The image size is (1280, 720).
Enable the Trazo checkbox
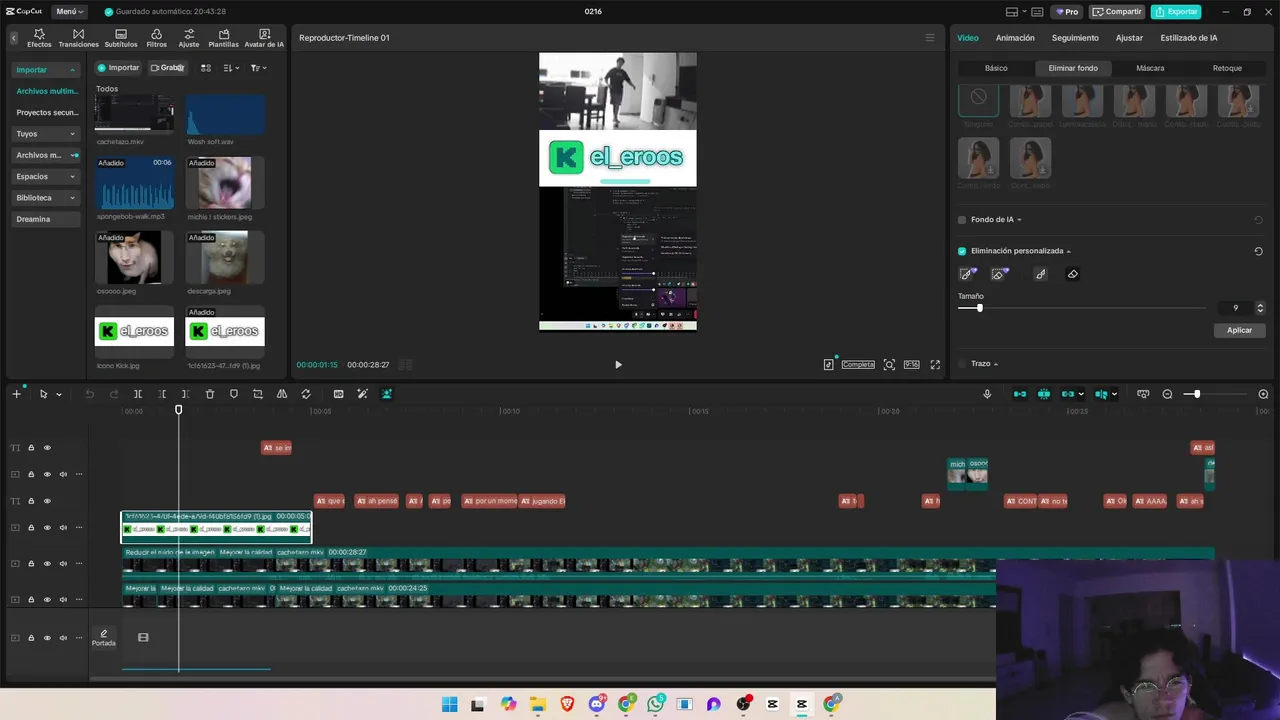962,364
